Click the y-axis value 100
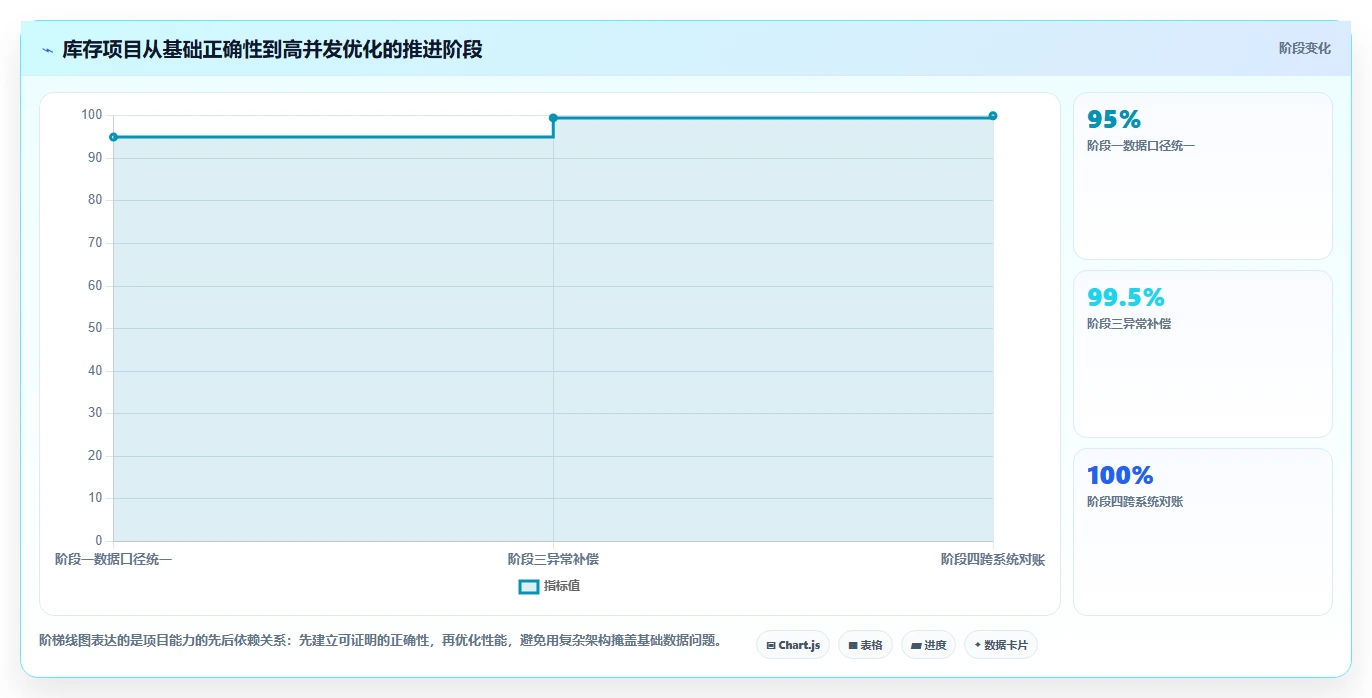The height and width of the screenshot is (698, 1372). (x=92, y=115)
